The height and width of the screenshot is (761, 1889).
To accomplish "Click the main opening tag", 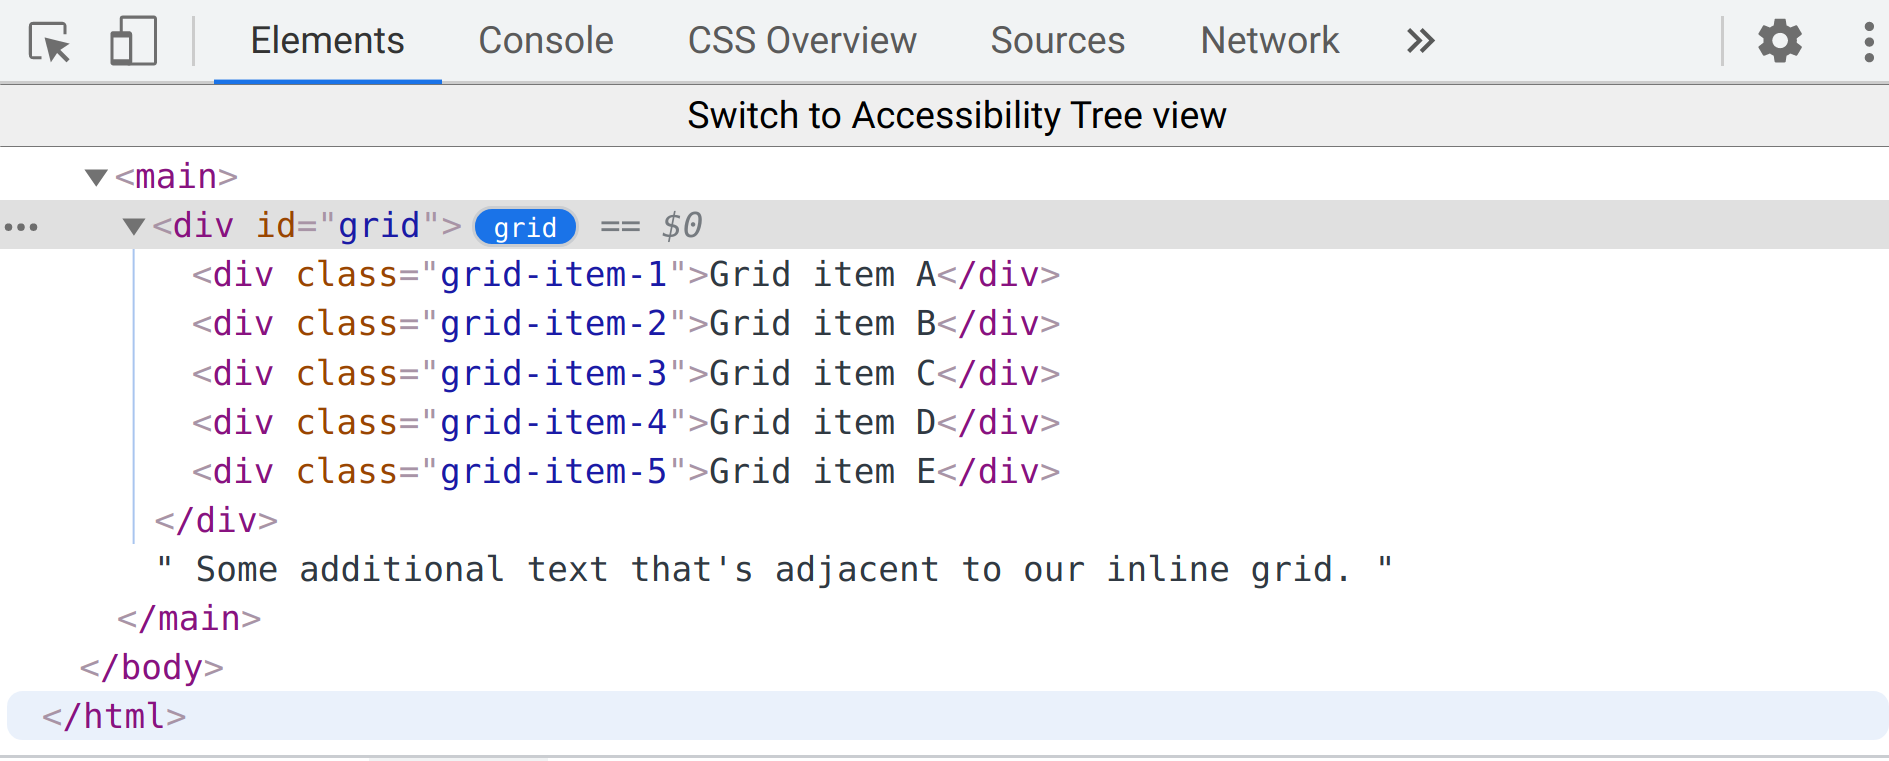I will click(x=176, y=177).
